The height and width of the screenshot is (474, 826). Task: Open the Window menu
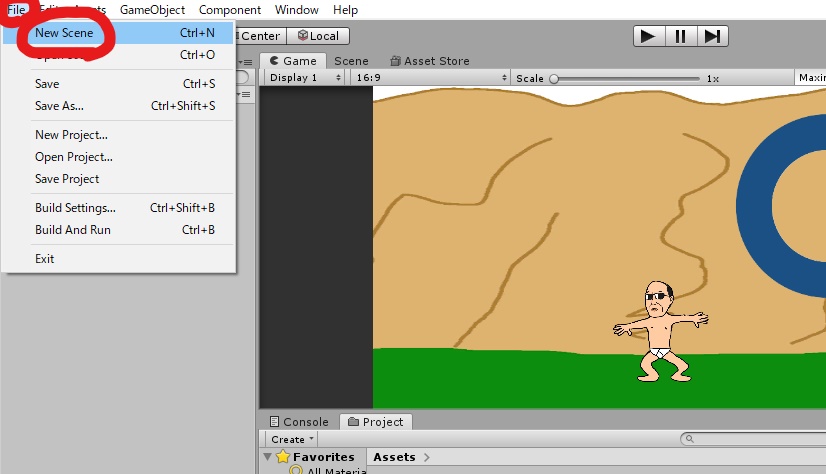(297, 9)
